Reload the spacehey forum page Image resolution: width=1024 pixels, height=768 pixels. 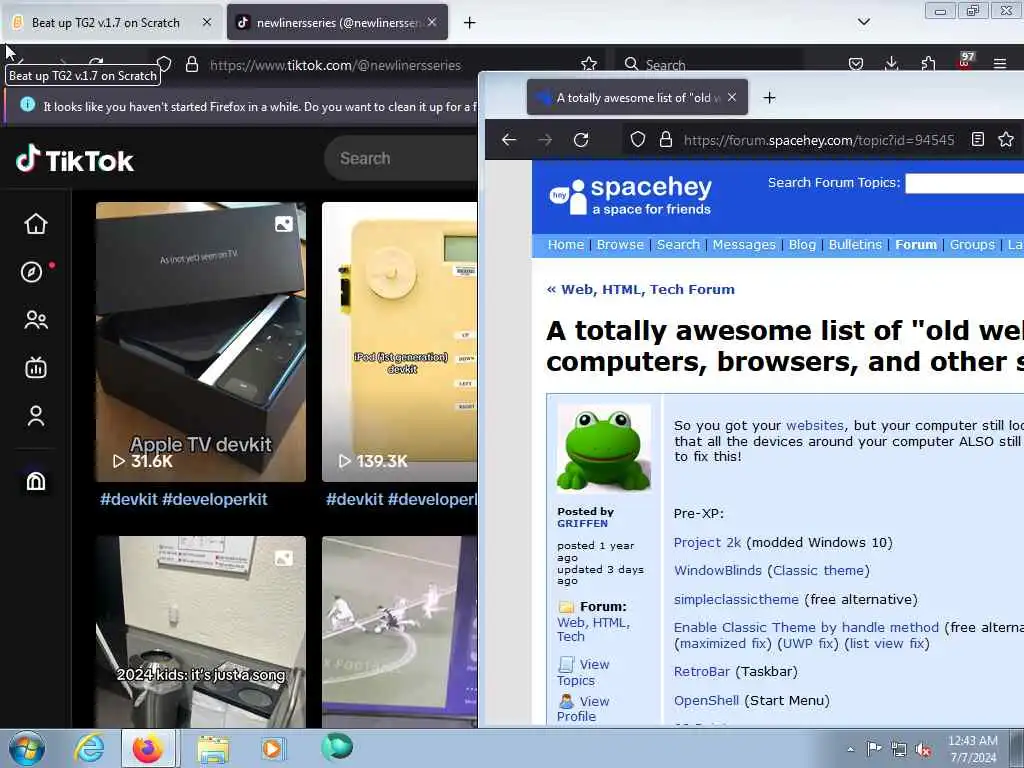pos(581,139)
